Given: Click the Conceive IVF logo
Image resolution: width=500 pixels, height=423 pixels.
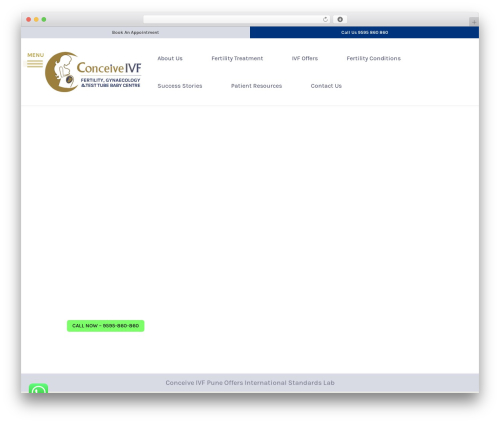Looking at the screenshot, I should click(x=93, y=72).
